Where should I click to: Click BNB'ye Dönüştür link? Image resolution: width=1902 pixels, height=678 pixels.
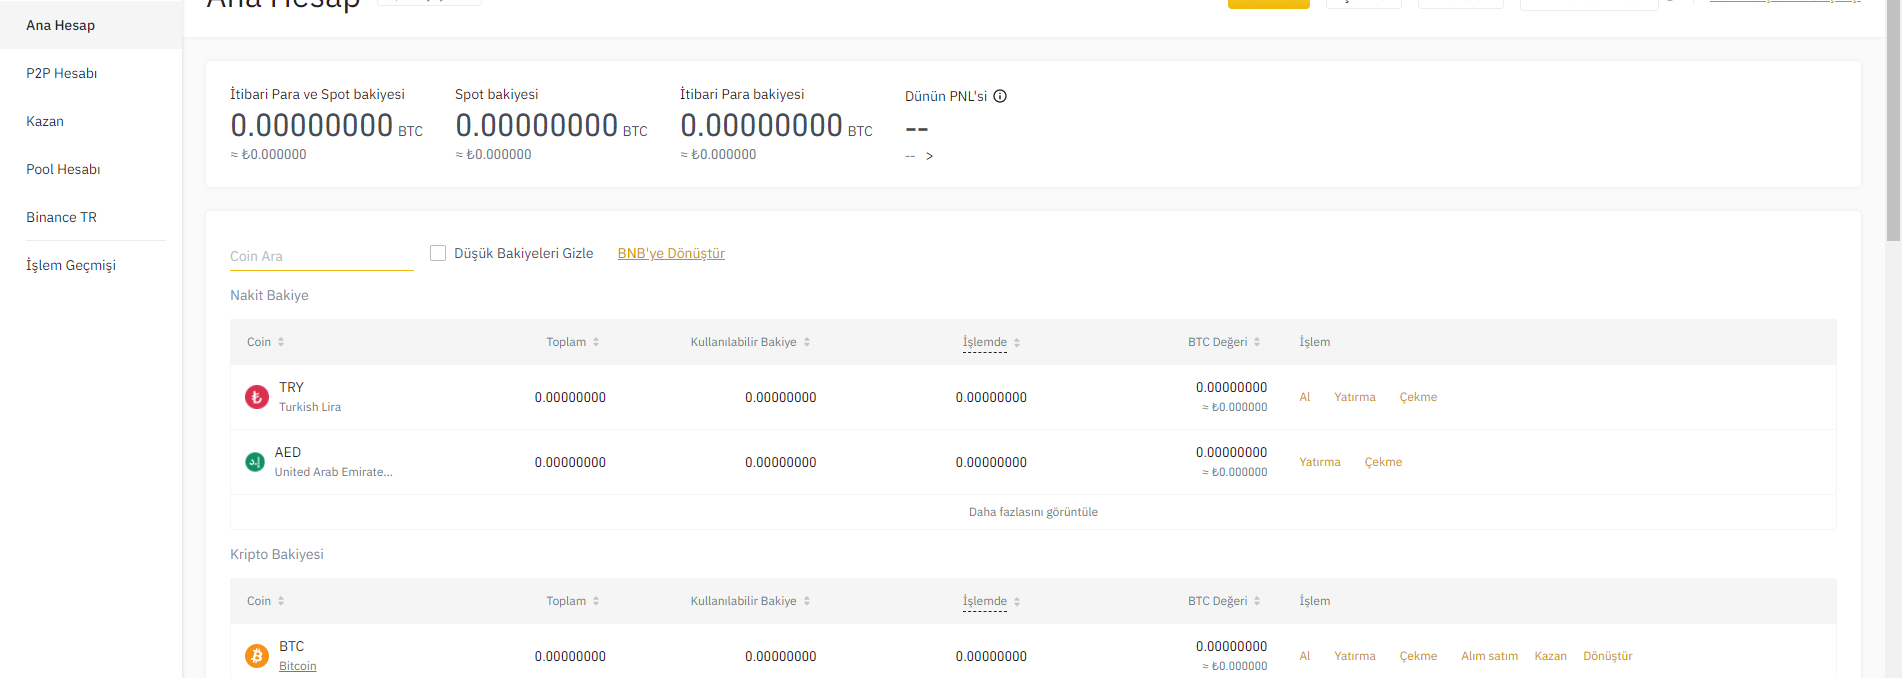(671, 253)
